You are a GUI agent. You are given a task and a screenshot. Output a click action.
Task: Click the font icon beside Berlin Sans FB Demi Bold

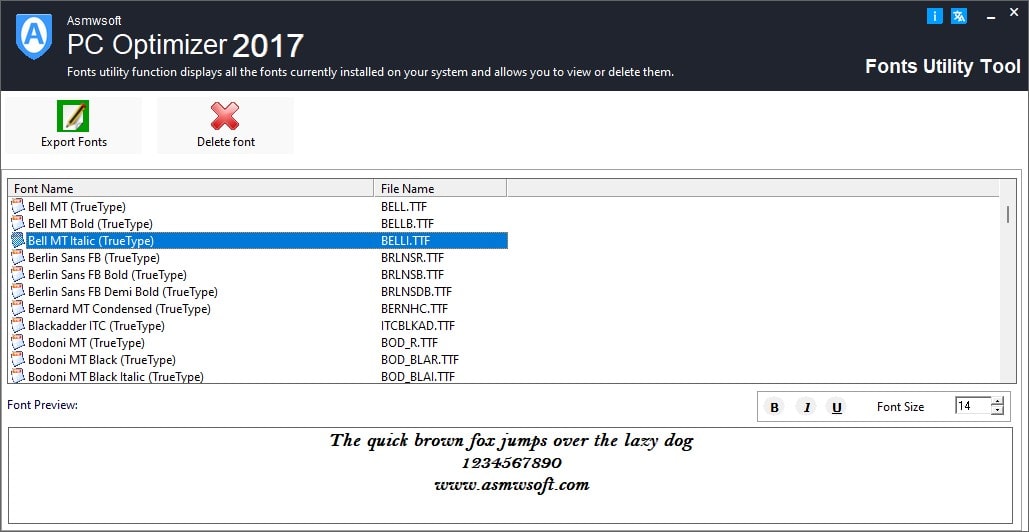pos(18,292)
